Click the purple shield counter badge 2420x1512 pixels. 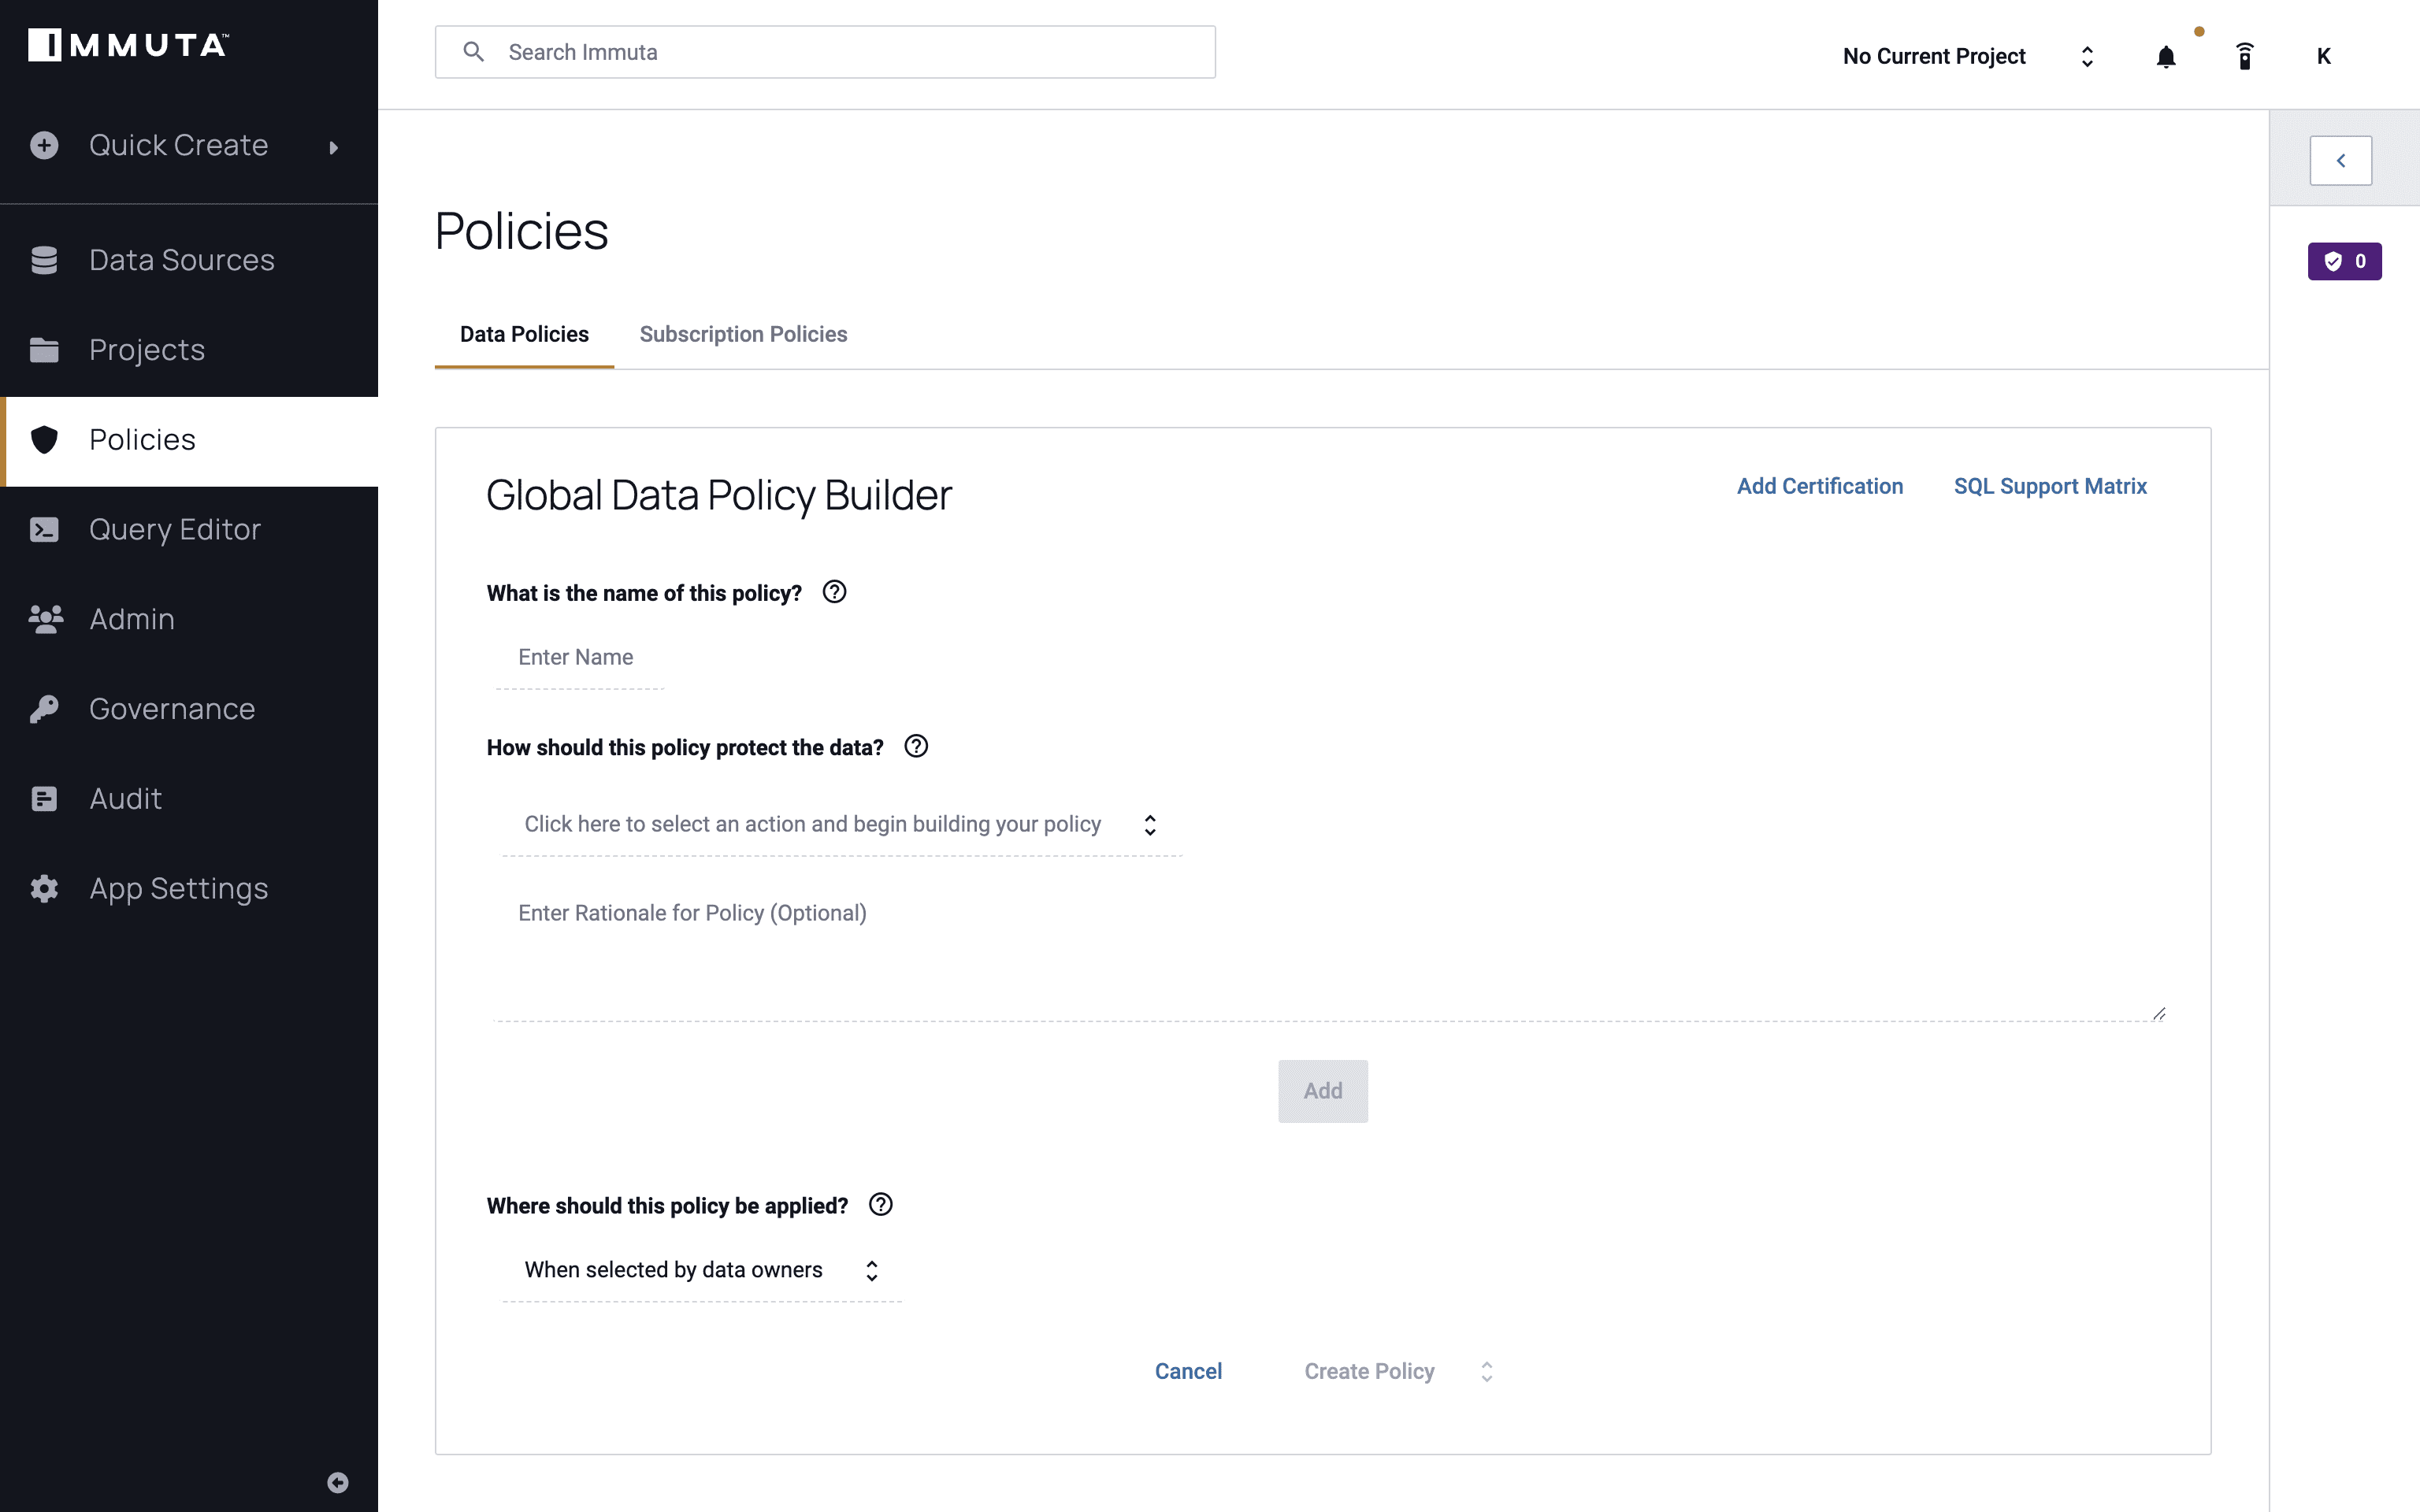[2345, 261]
